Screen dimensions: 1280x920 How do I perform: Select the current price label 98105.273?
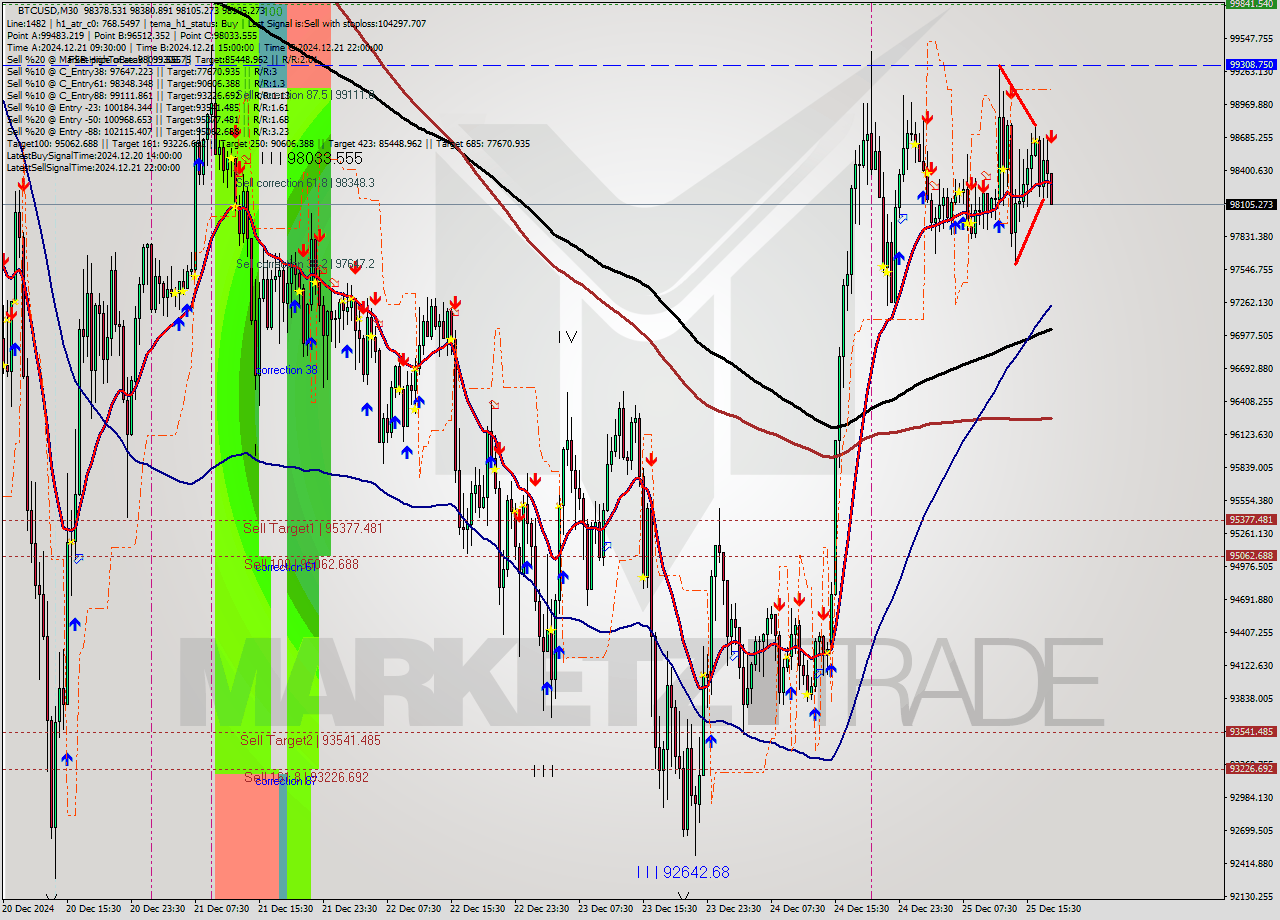pos(1251,204)
